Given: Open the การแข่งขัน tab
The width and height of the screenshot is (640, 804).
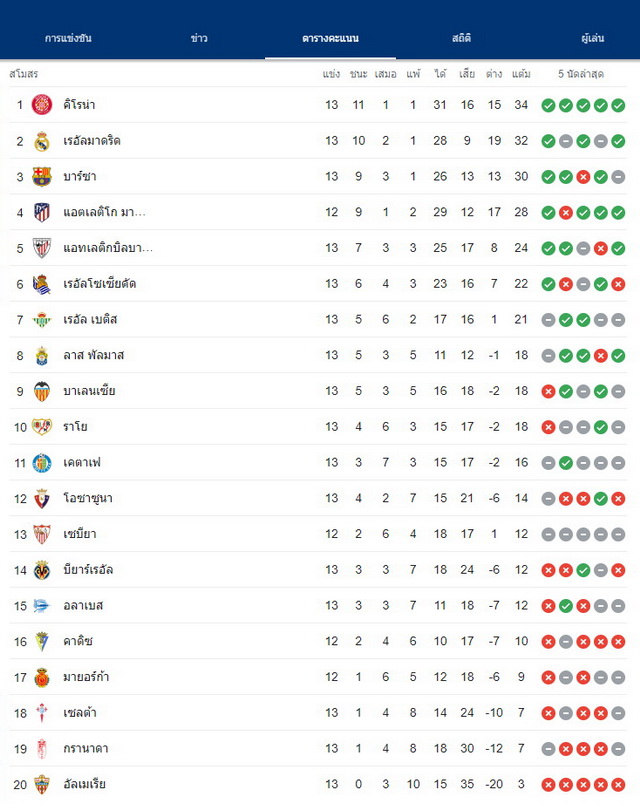Looking at the screenshot, I should tap(68, 38).
